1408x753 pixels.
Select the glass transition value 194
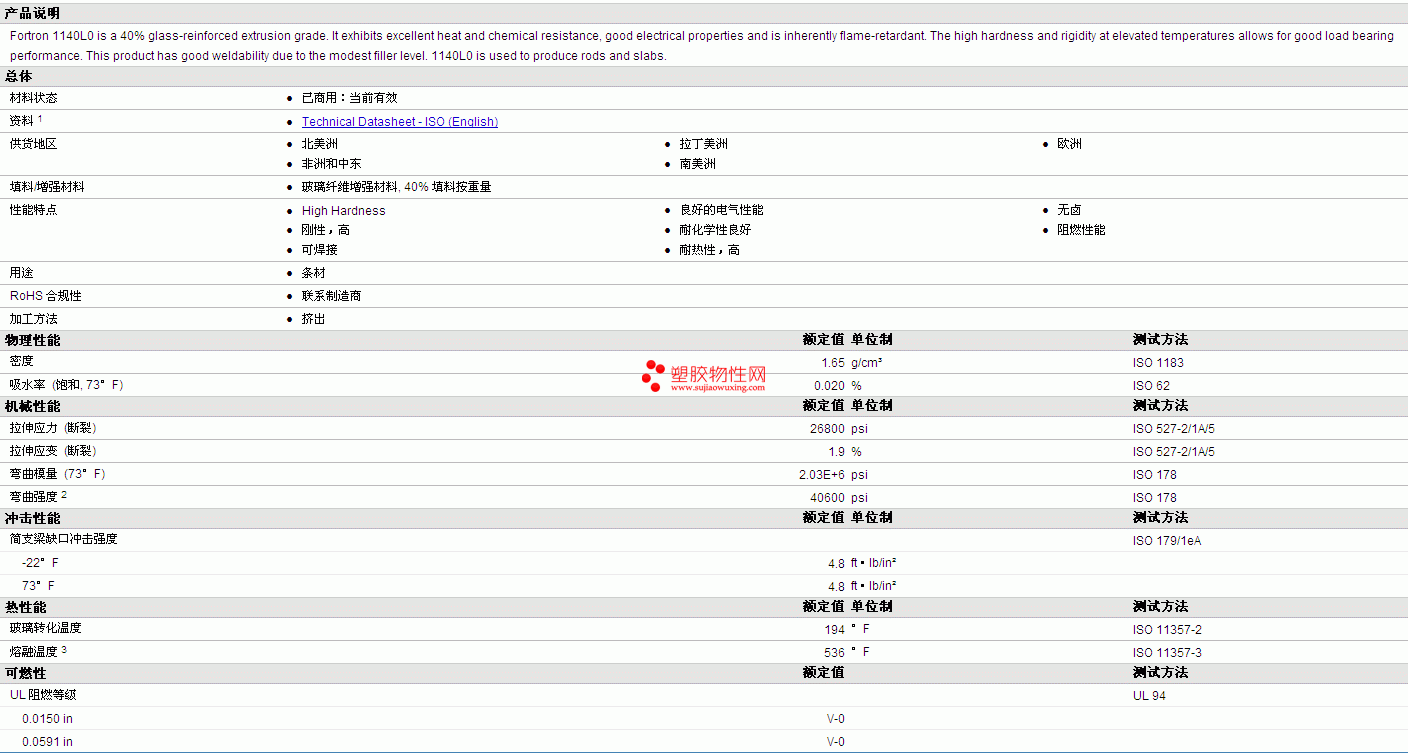(835, 630)
